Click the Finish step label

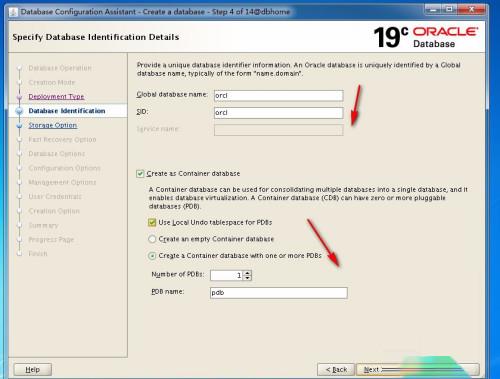[38, 254]
